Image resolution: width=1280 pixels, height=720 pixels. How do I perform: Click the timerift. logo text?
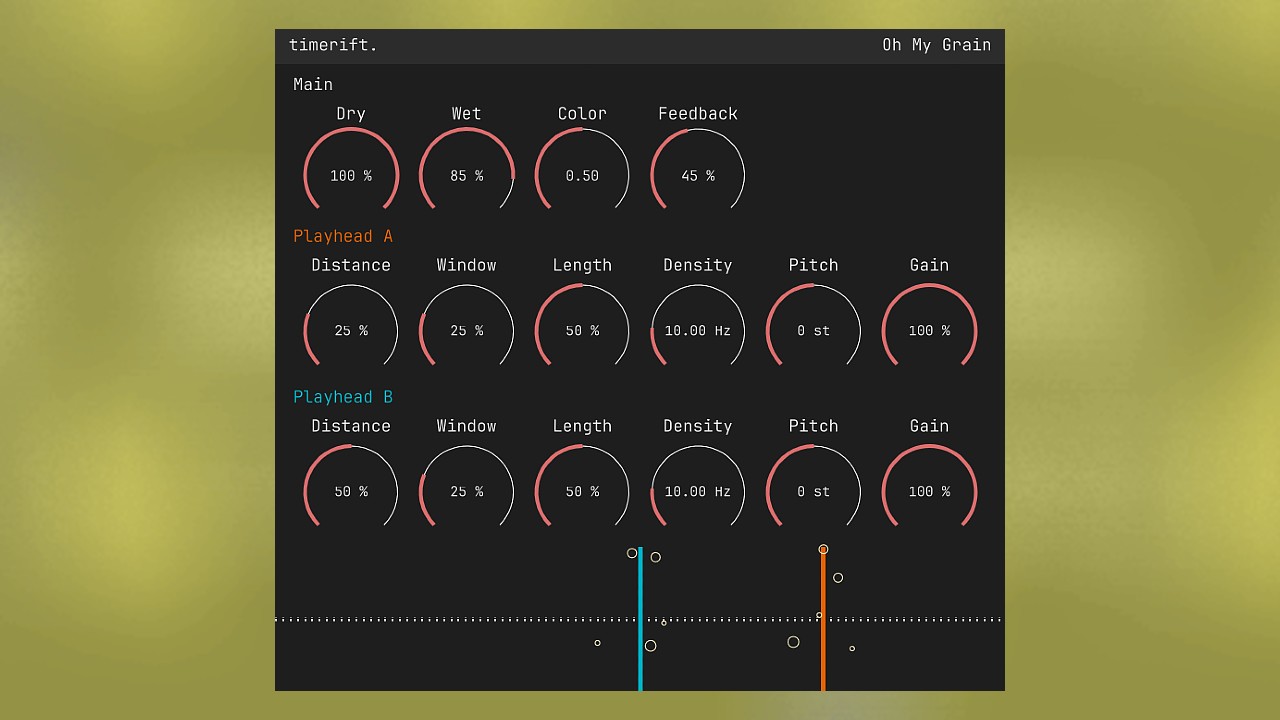333,45
